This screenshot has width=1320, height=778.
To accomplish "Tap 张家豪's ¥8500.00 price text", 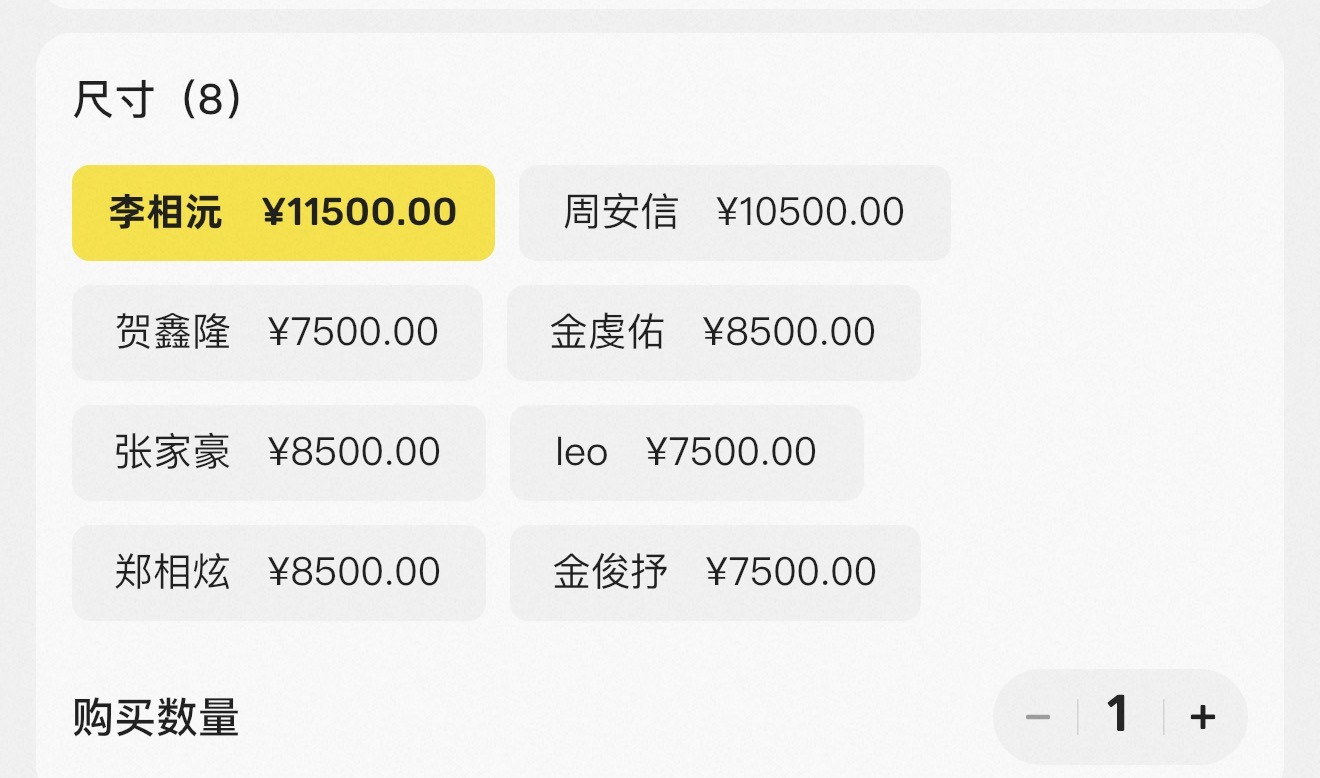I will click(x=354, y=453).
